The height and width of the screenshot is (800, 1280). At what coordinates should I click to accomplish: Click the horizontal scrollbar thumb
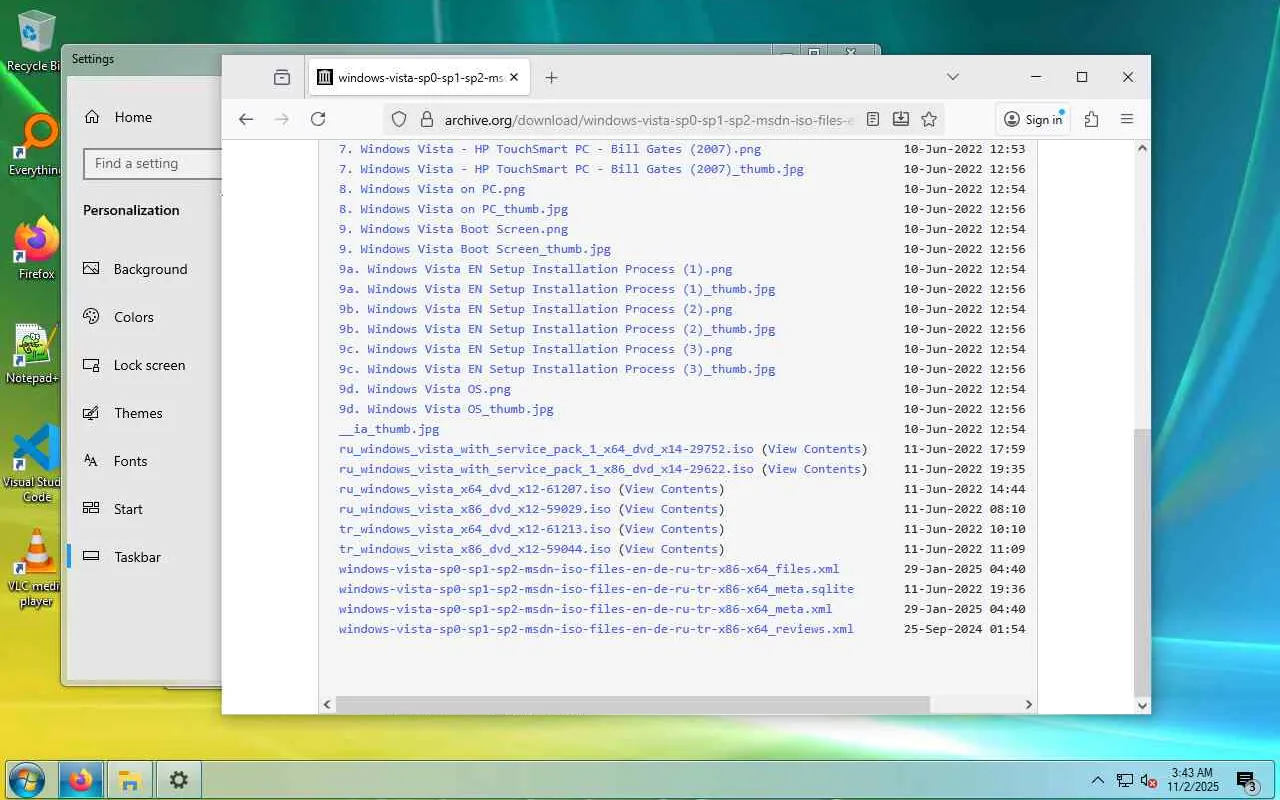coord(632,705)
